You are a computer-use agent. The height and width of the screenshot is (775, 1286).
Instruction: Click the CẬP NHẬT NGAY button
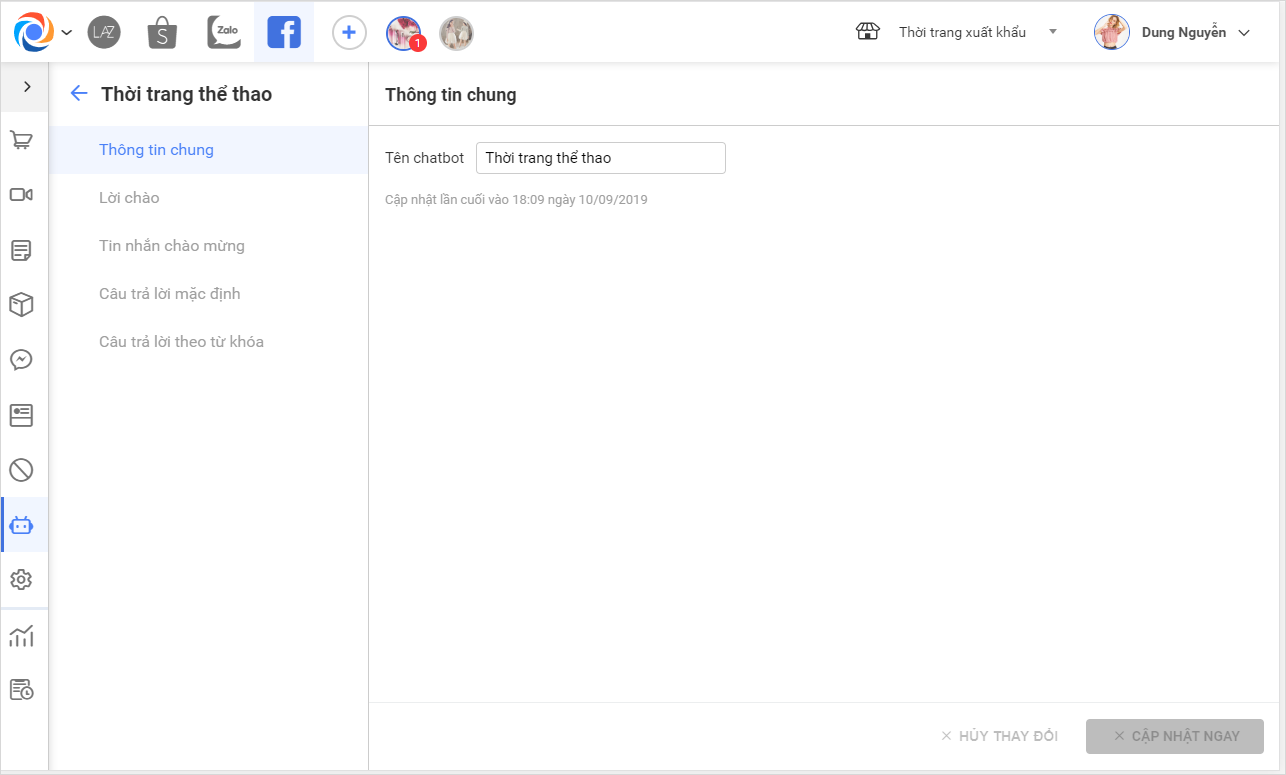click(1175, 736)
